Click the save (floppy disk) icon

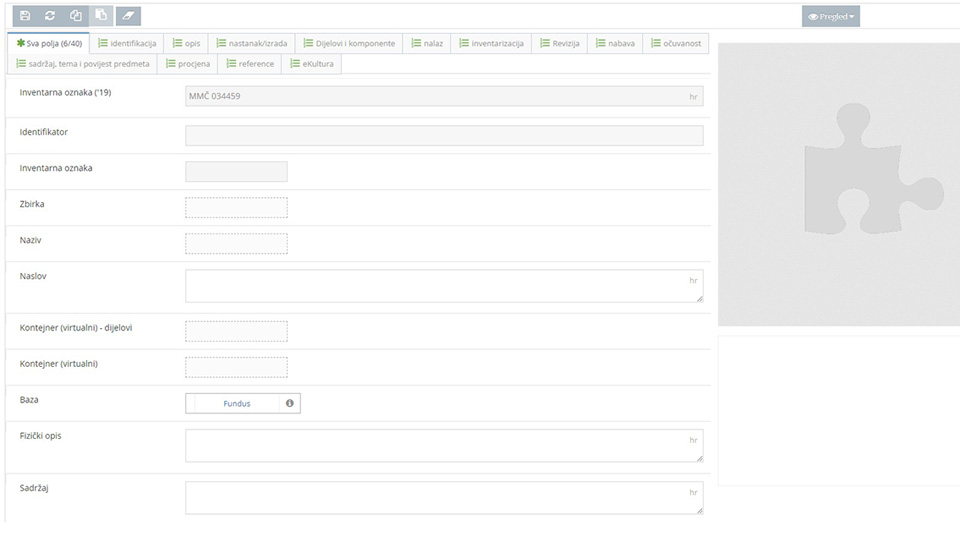25,16
